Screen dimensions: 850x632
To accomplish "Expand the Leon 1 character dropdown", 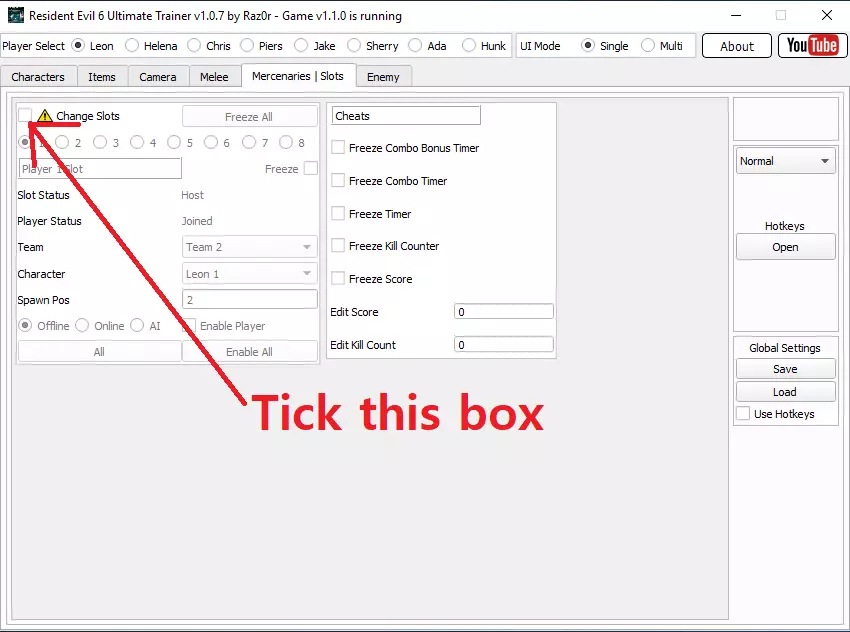I will [249, 274].
